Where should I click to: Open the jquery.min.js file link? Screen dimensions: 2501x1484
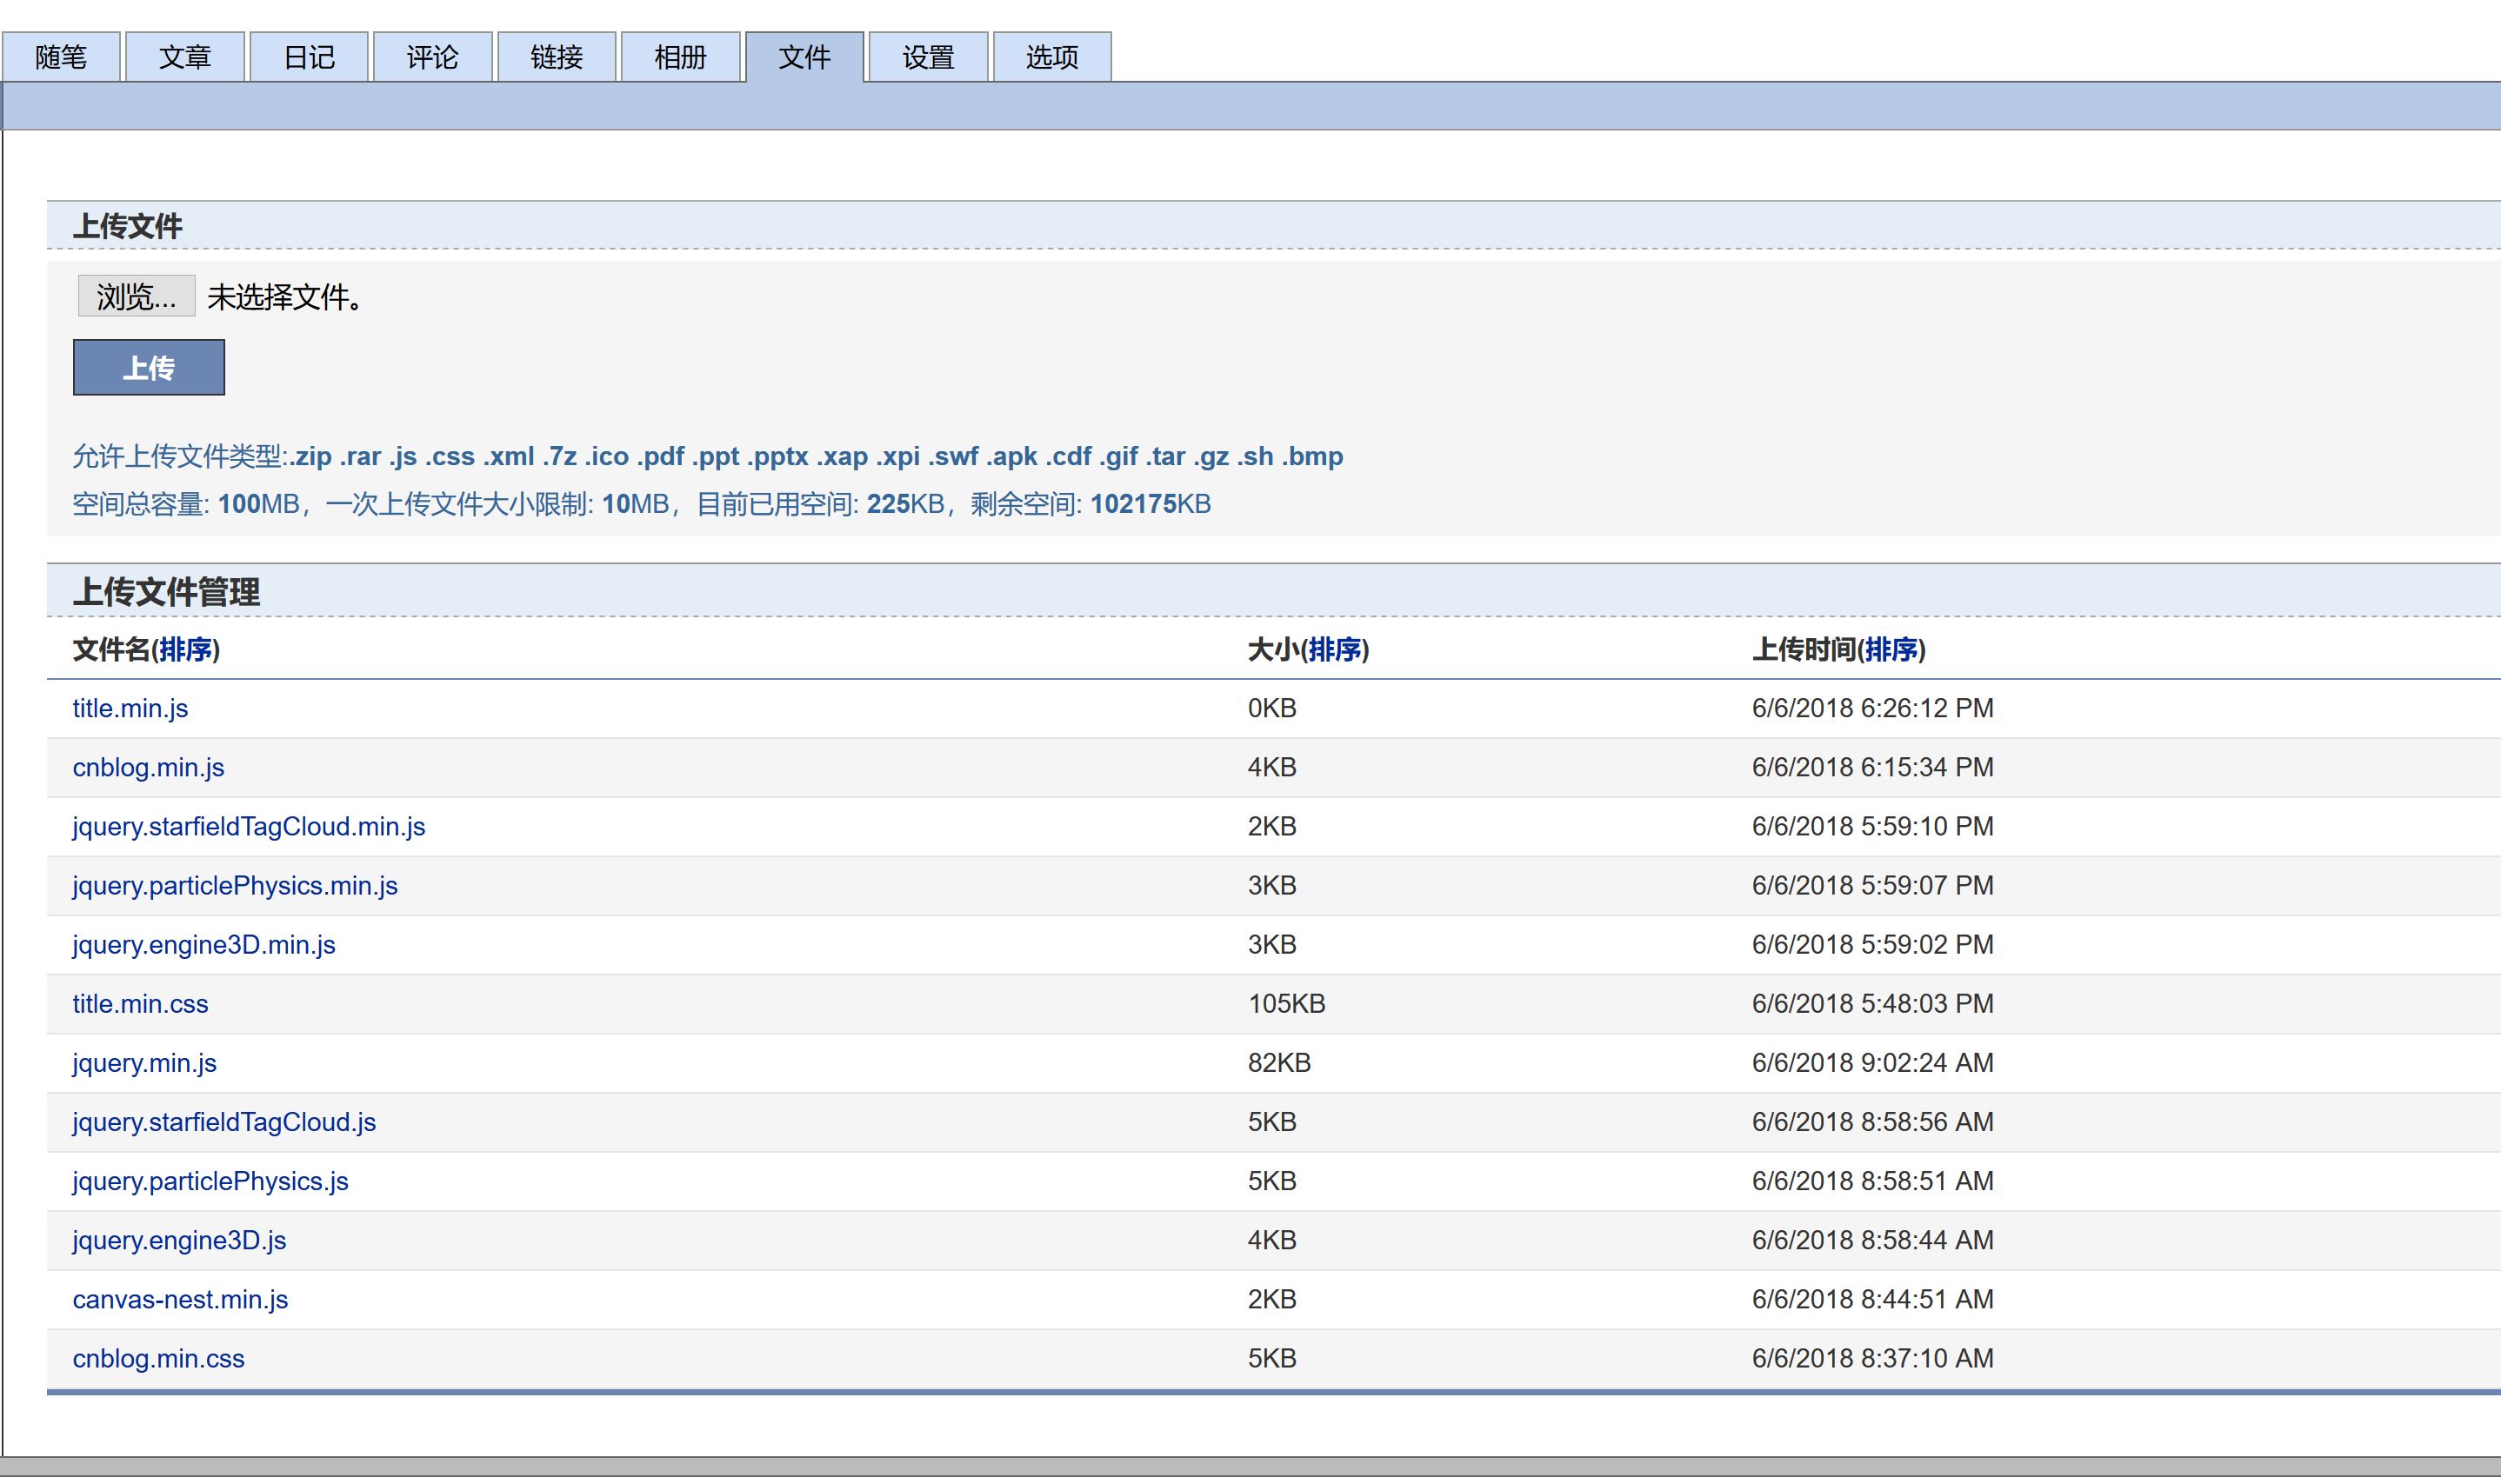(x=144, y=1064)
